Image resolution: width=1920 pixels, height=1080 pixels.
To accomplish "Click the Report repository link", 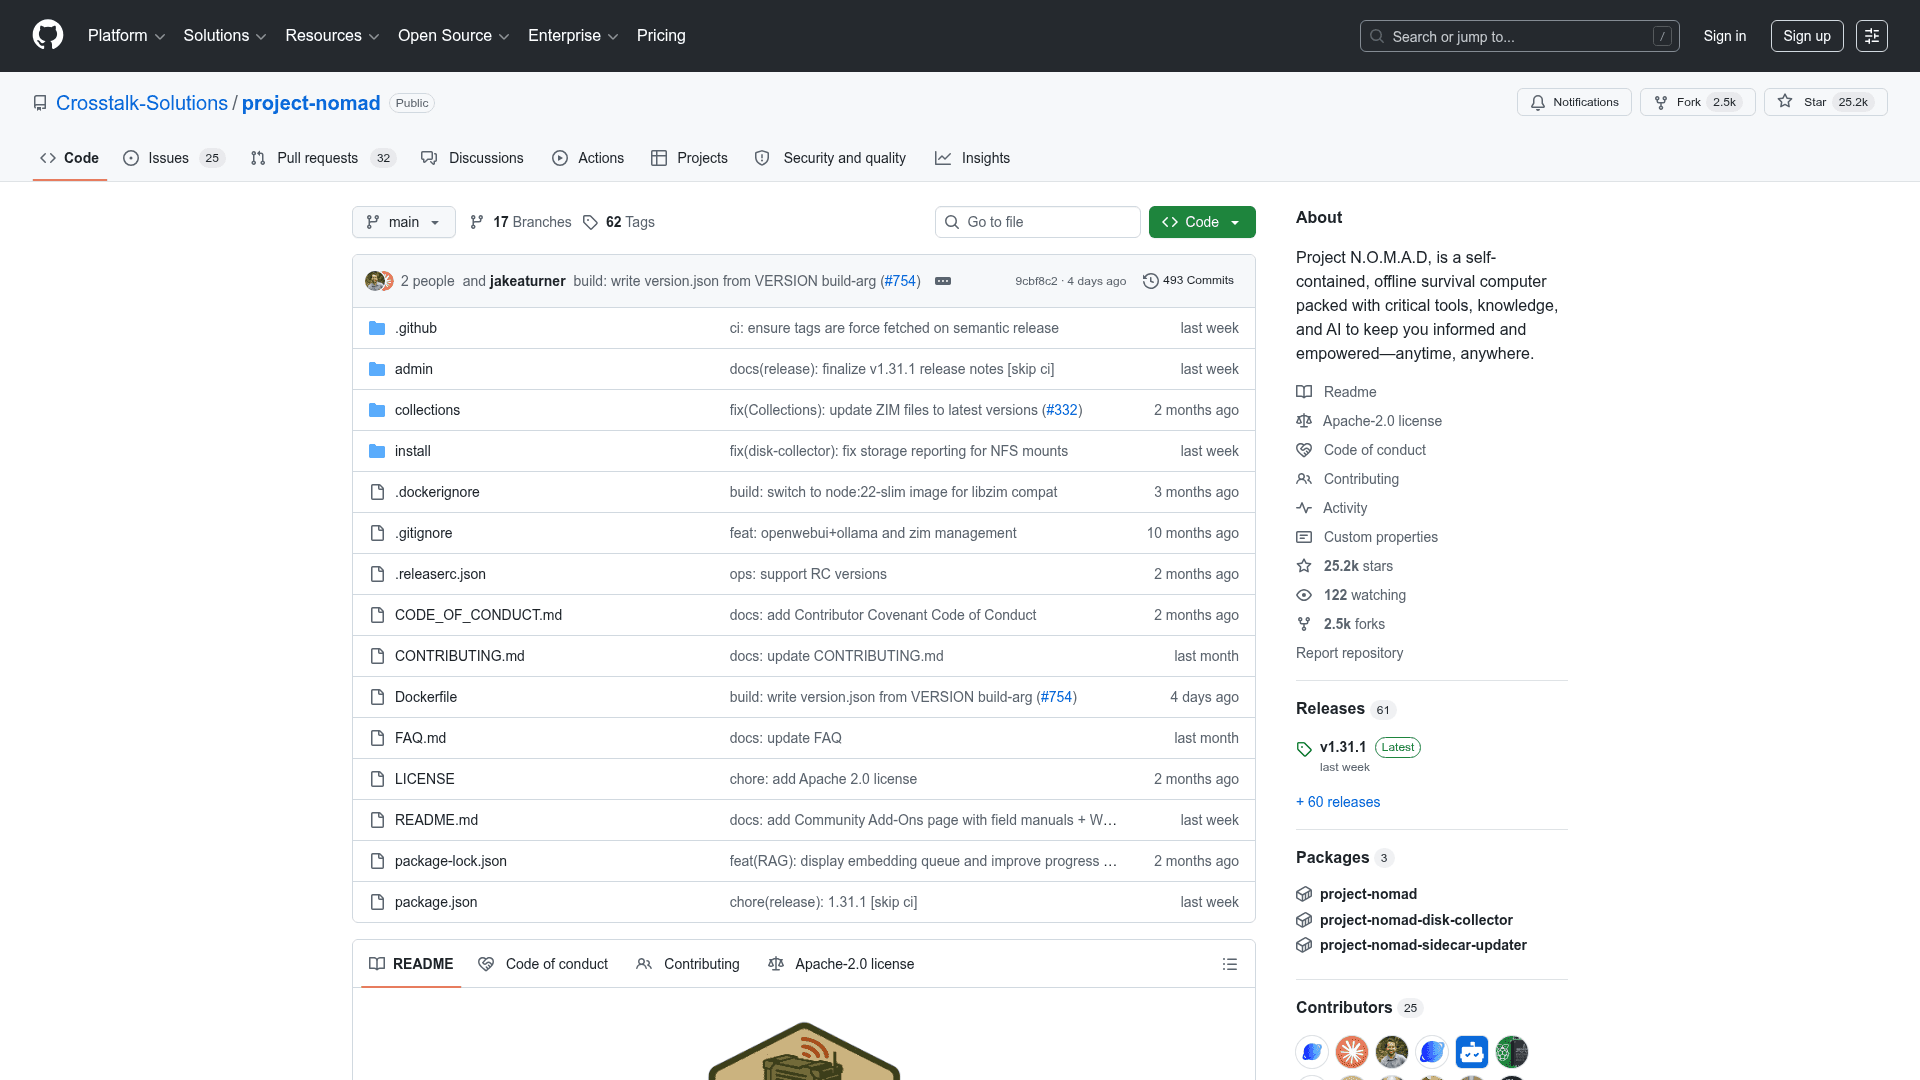I will 1349,653.
